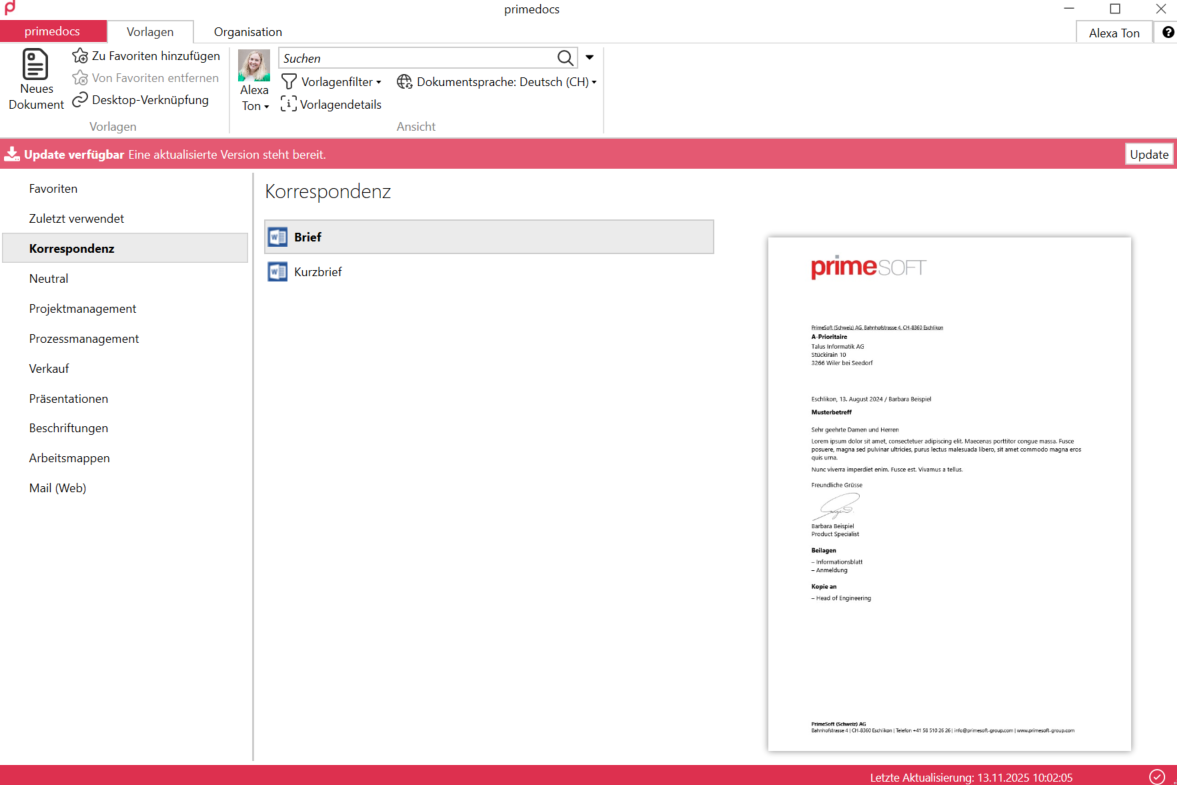Image resolution: width=1177 pixels, height=785 pixels.
Task: Click the Alexa Ton user button
Action: pos(1114,32)
